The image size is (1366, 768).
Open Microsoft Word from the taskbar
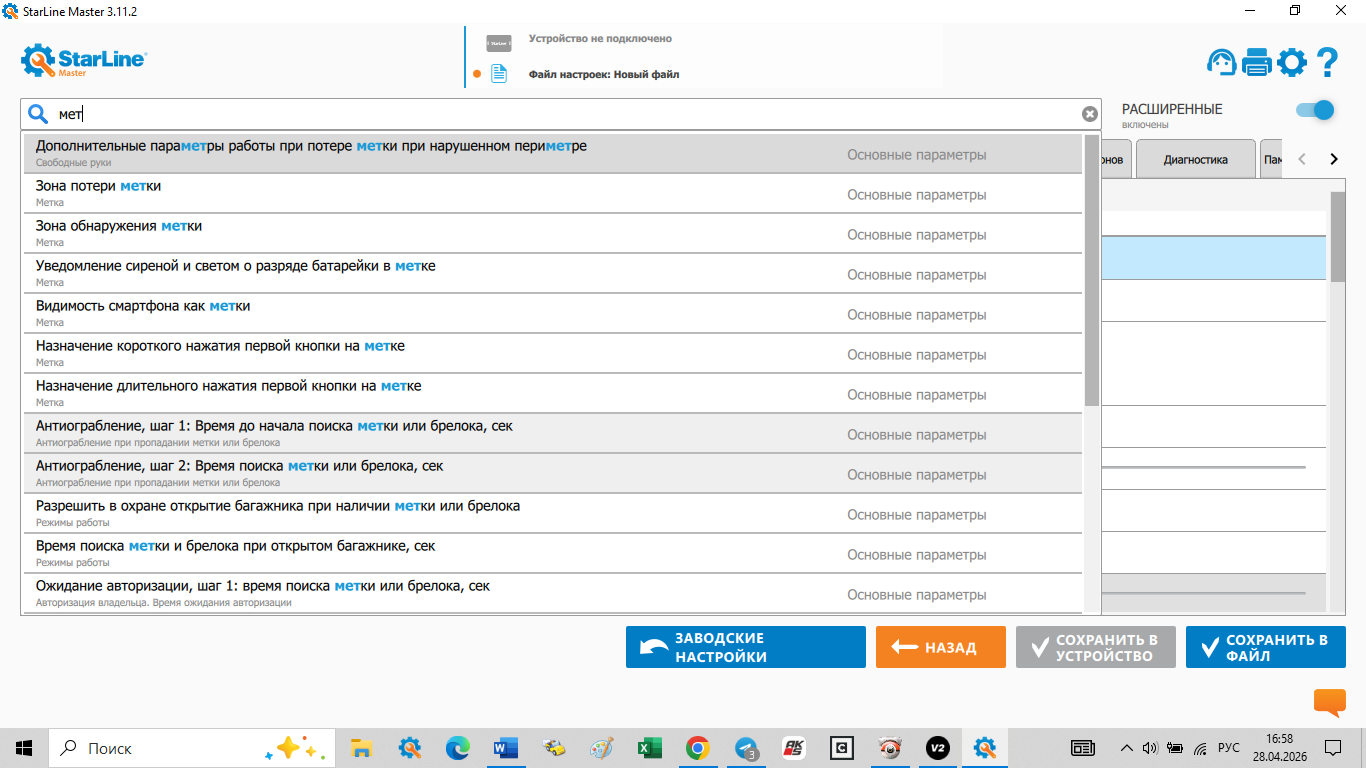(x=505, y=748)
